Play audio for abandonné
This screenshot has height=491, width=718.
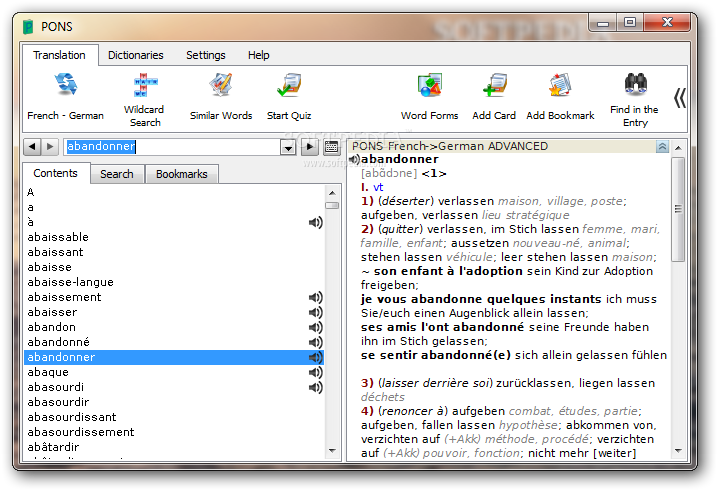click(315, 342)
